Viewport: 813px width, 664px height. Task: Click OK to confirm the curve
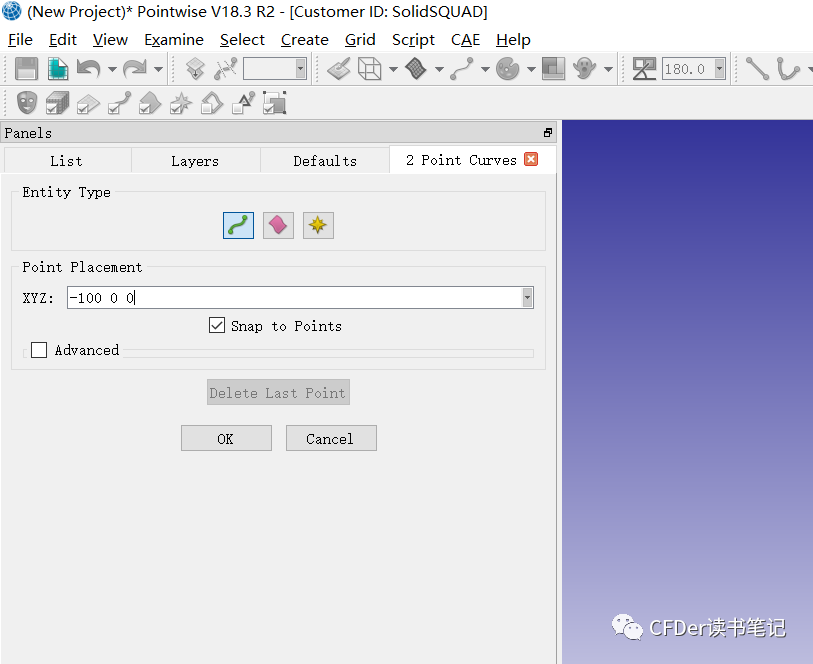226,439
